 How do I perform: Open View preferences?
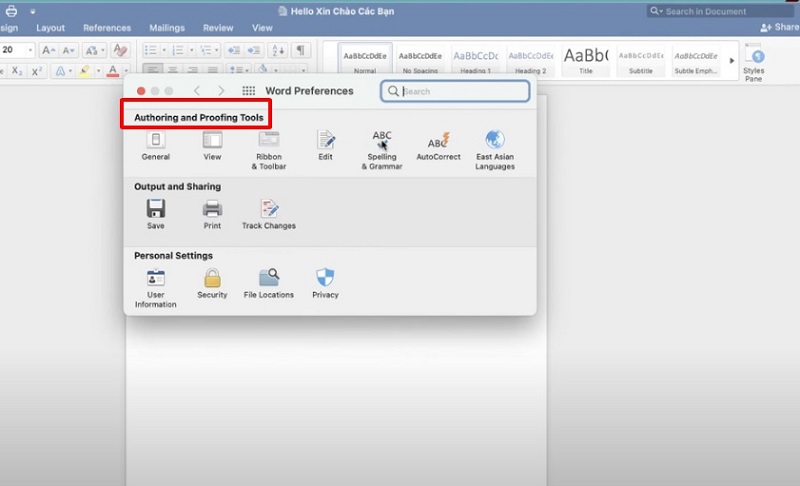212,145
